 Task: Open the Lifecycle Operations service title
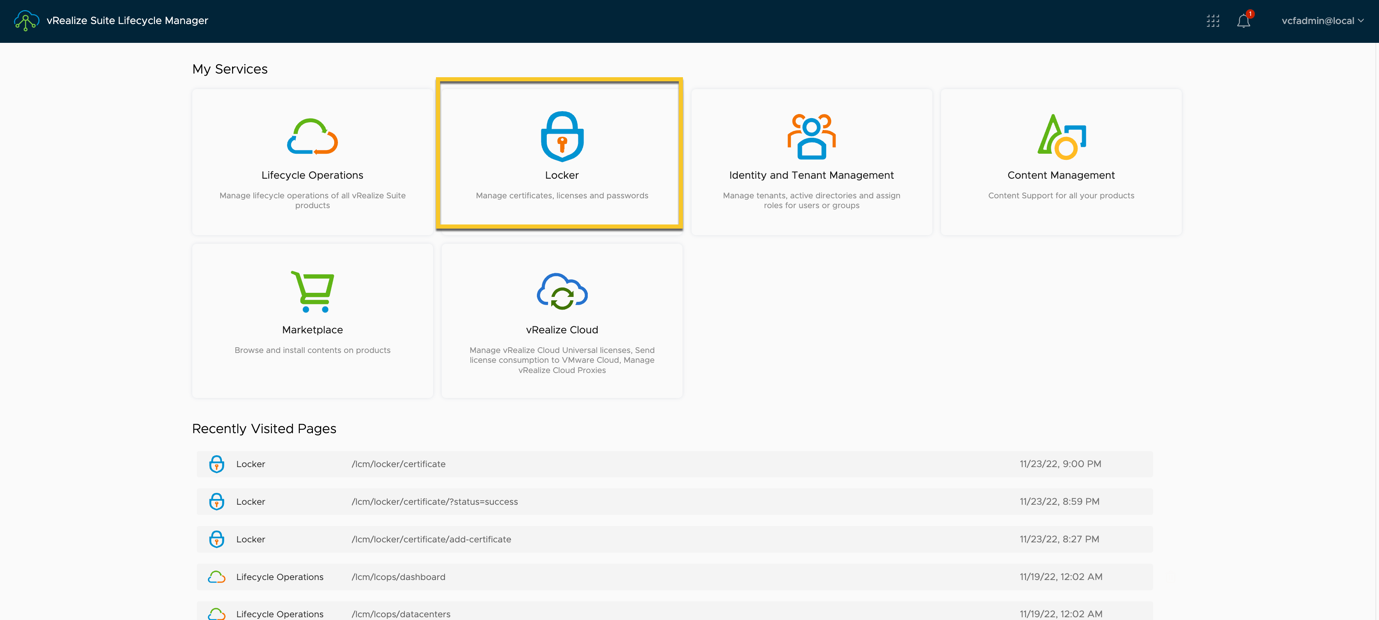312,175
